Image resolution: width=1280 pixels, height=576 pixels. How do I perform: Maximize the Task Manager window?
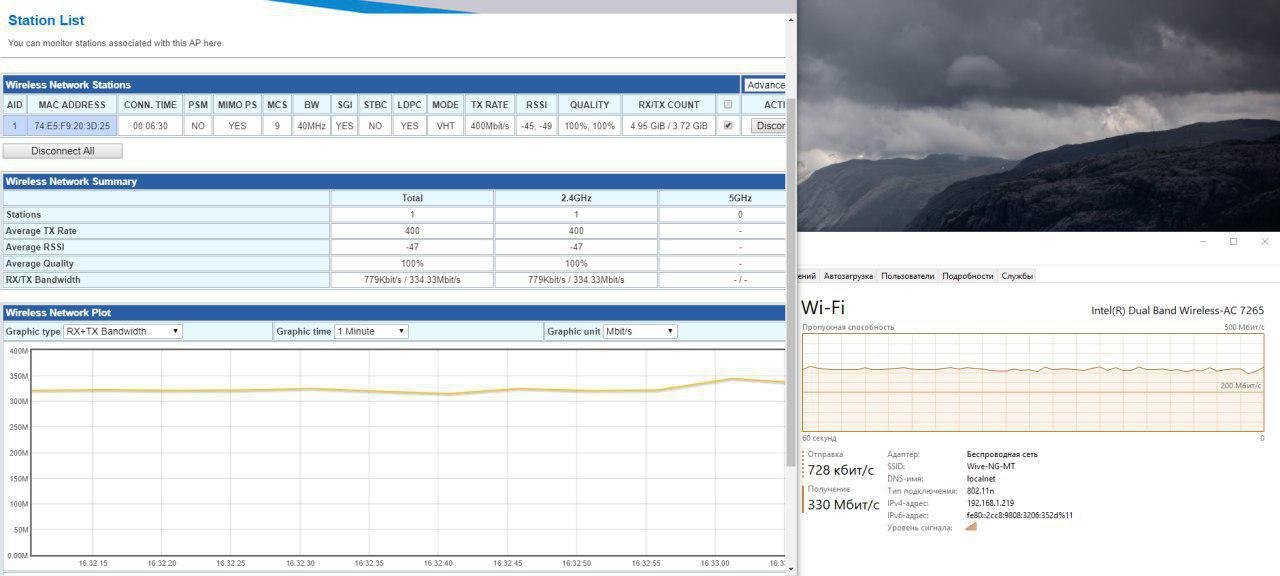coord(1233,242)
